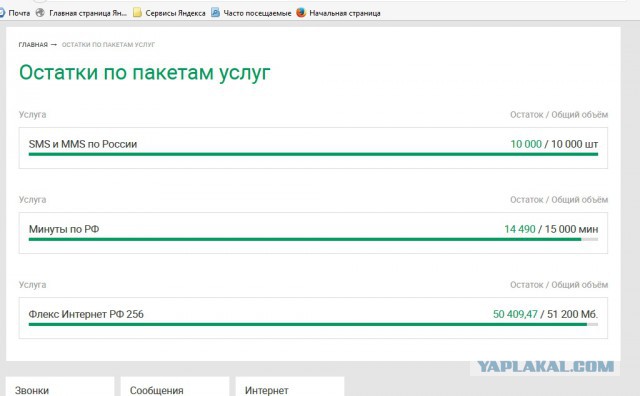
Task: Click the folder icon of Сервисы Яндекса
Action: coord(138,13)
